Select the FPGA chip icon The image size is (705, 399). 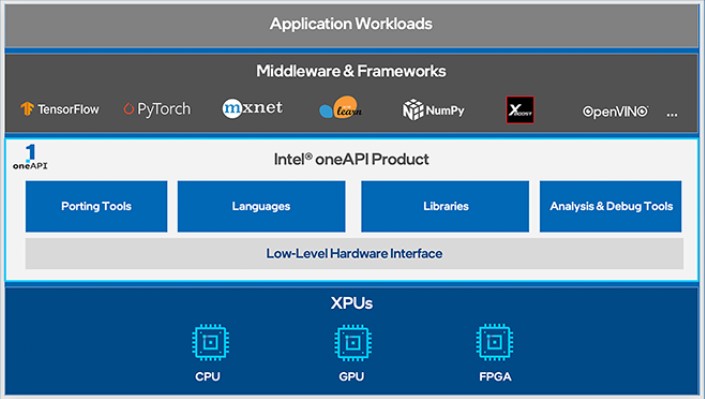coord(495,342)
